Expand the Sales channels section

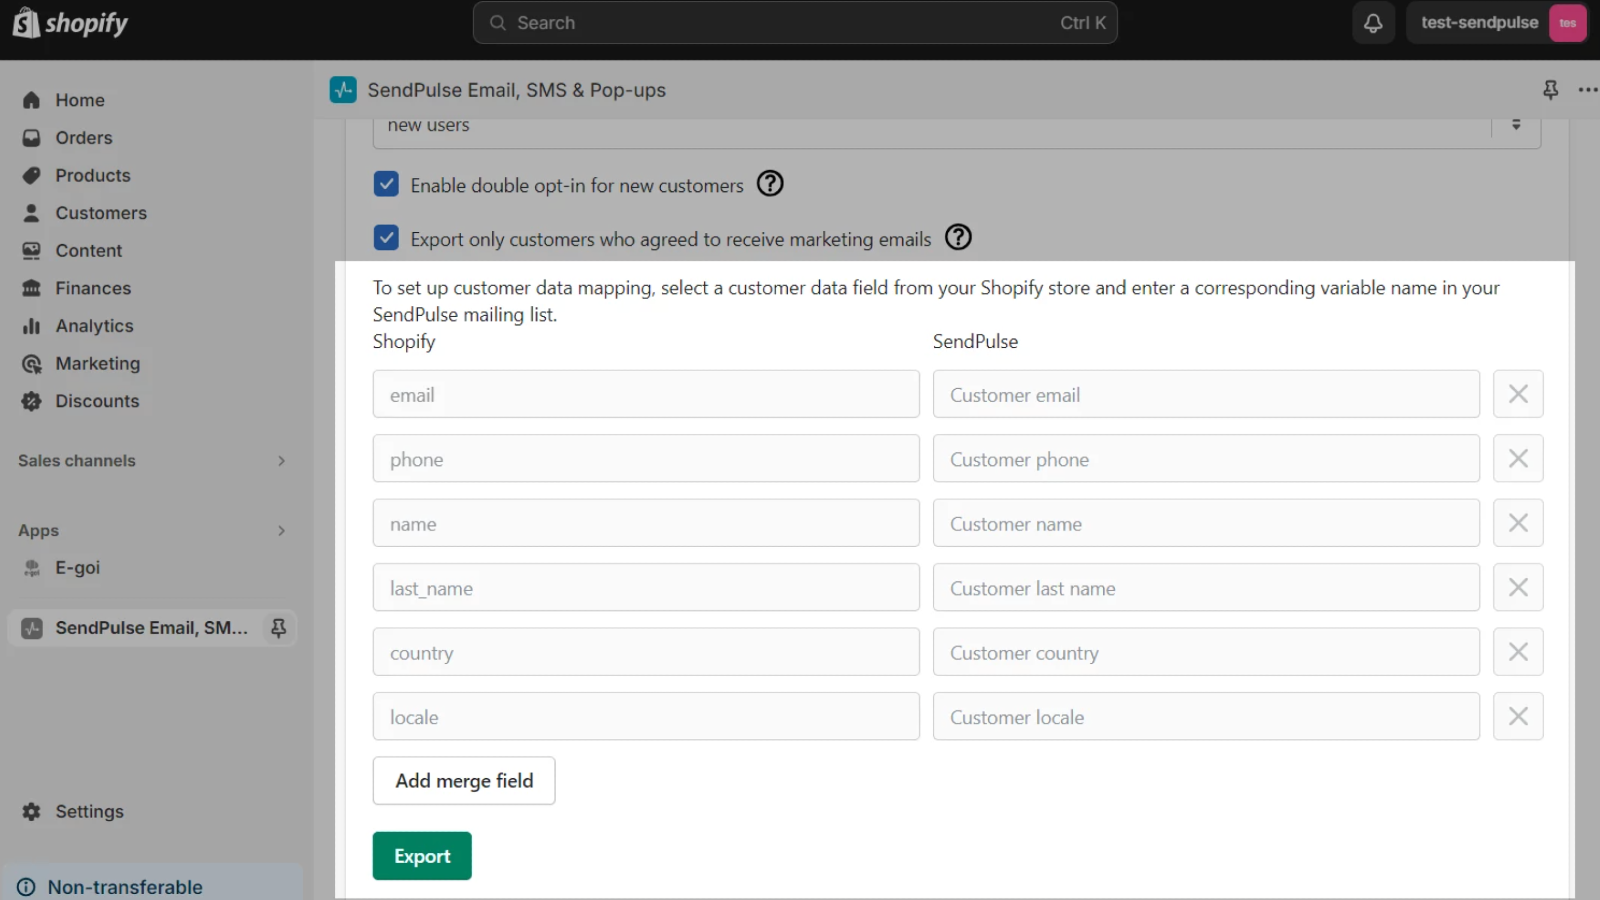[281, 461]
